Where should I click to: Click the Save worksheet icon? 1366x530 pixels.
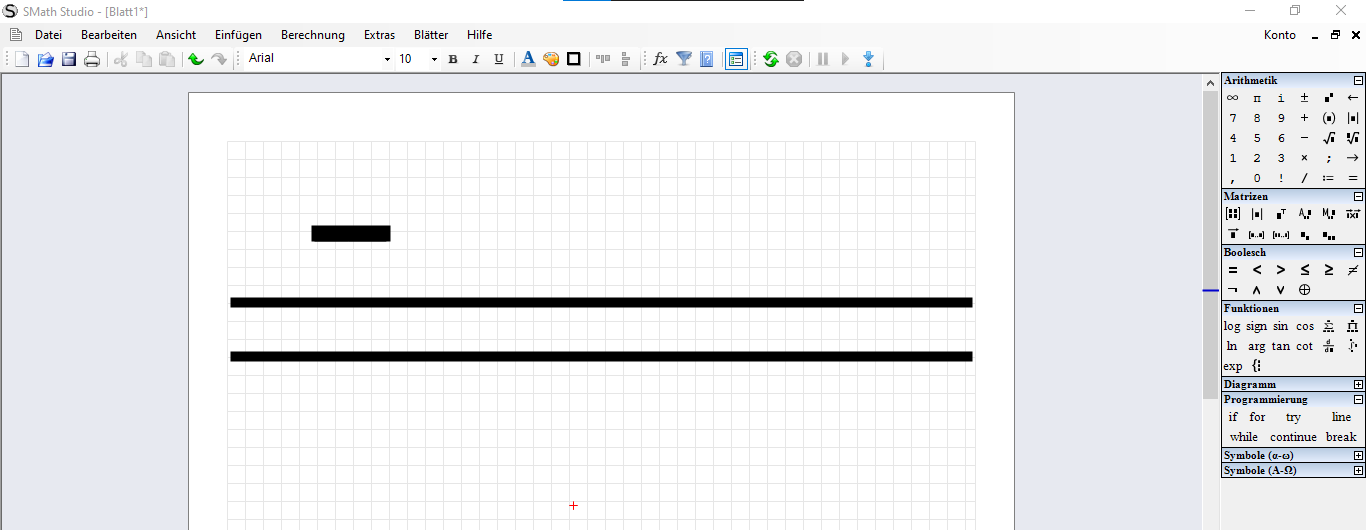point(69,59)
